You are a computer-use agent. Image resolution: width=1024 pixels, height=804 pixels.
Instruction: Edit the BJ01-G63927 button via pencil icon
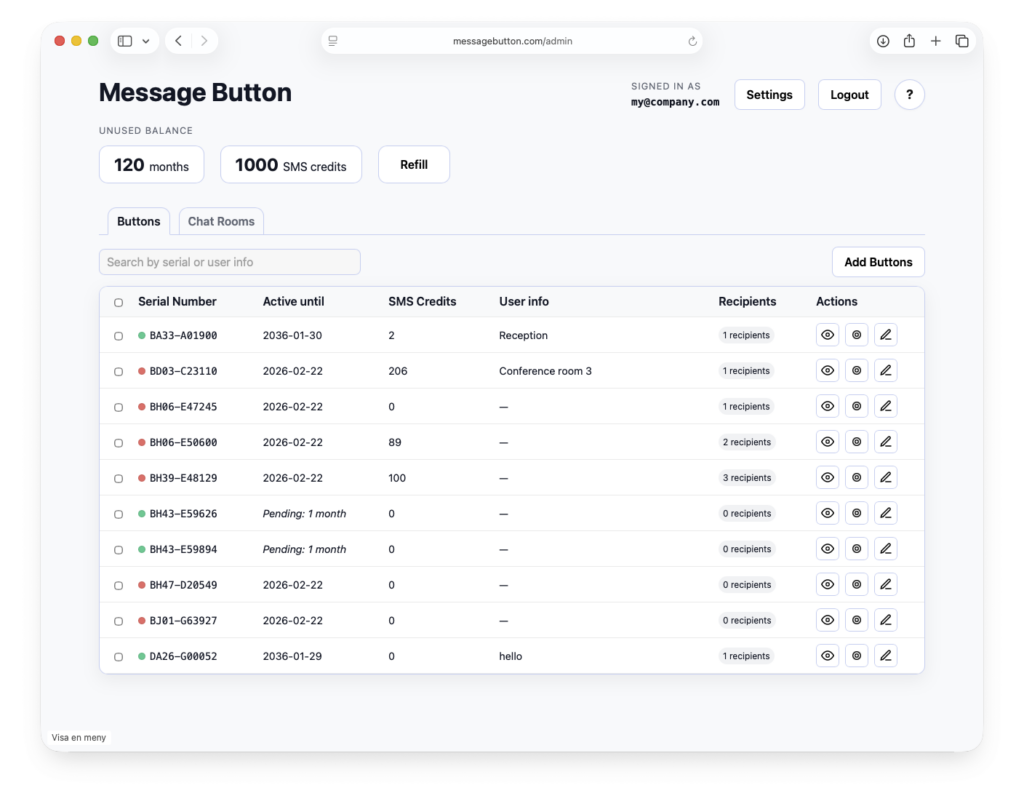point(885,621)
